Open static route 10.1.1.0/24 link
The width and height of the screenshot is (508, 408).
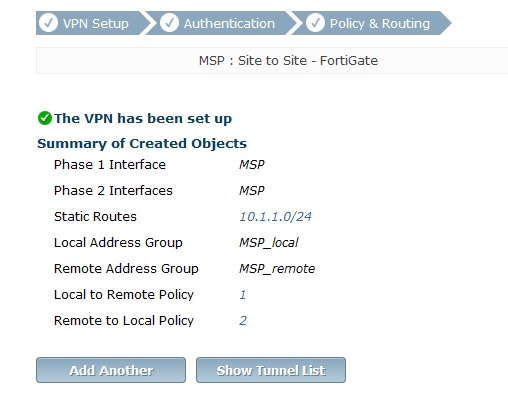275,217
